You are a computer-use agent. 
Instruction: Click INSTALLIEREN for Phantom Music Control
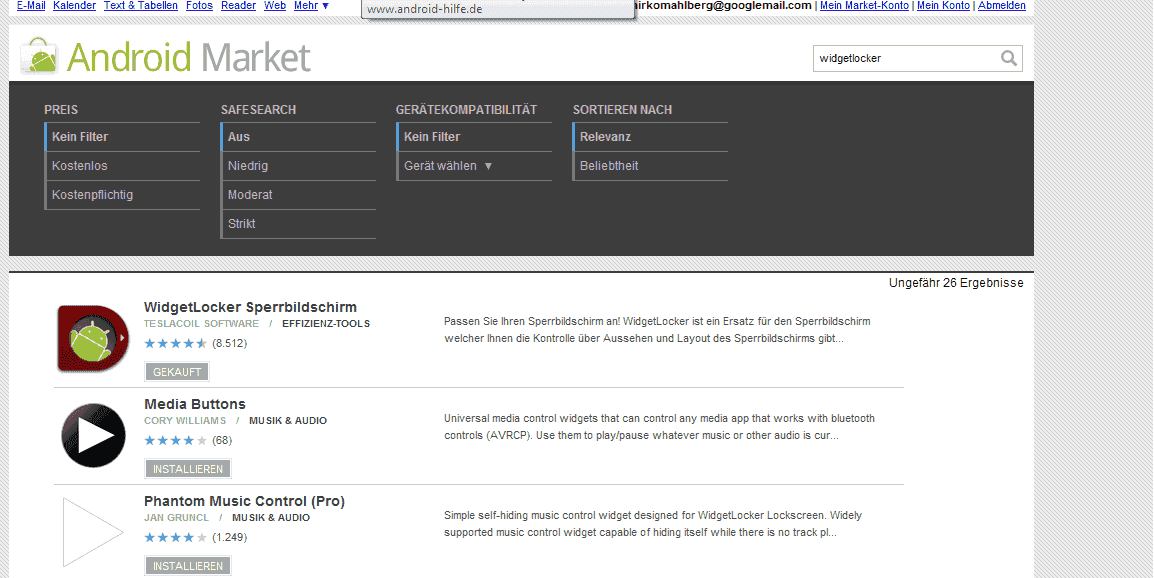click(188, 566)
